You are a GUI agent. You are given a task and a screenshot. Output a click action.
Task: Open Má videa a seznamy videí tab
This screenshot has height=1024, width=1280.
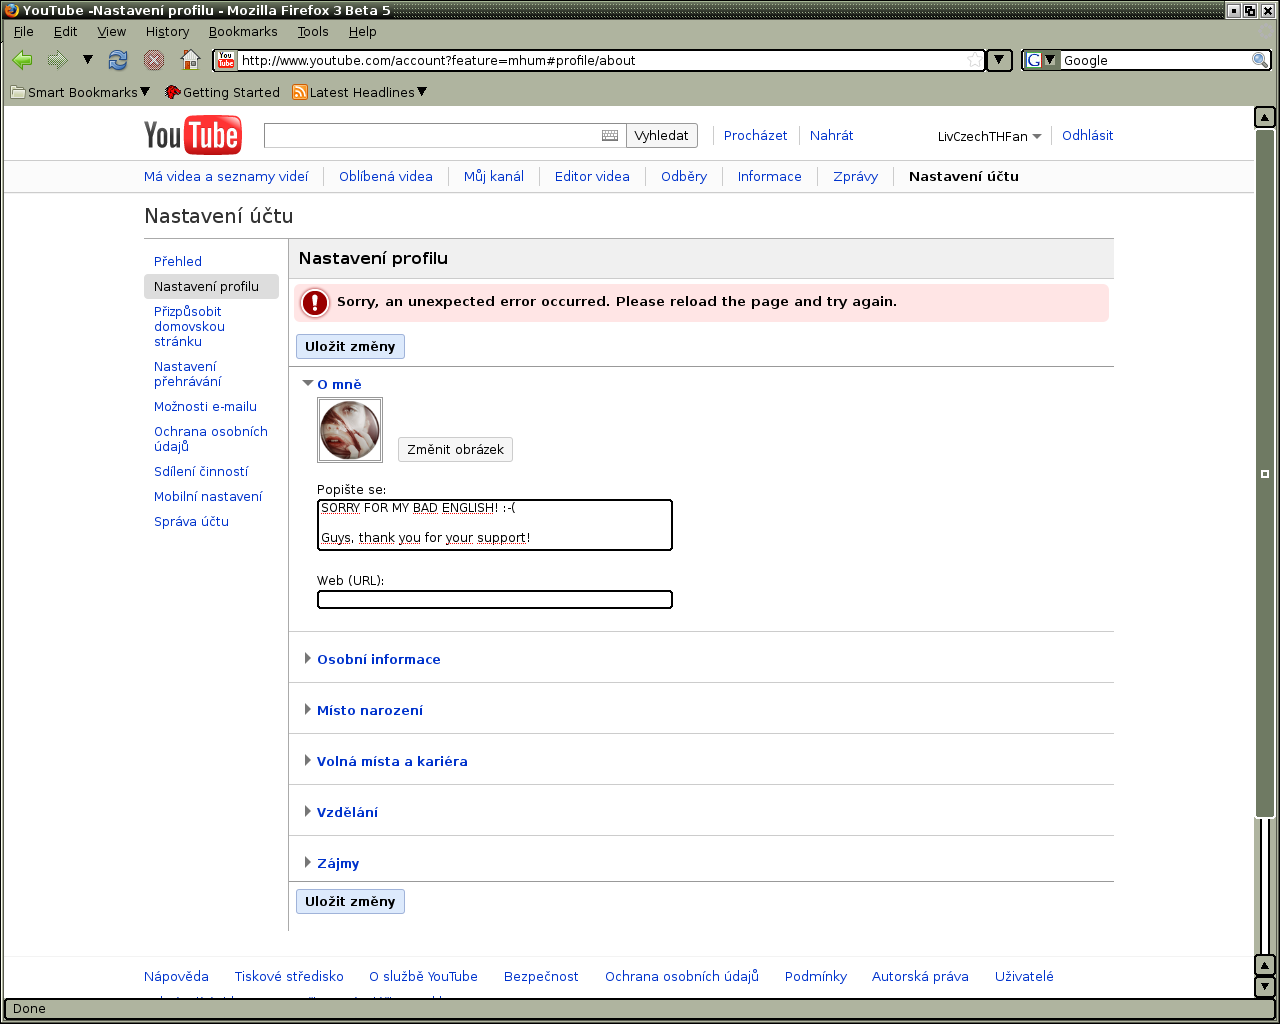tap(226, 176)
